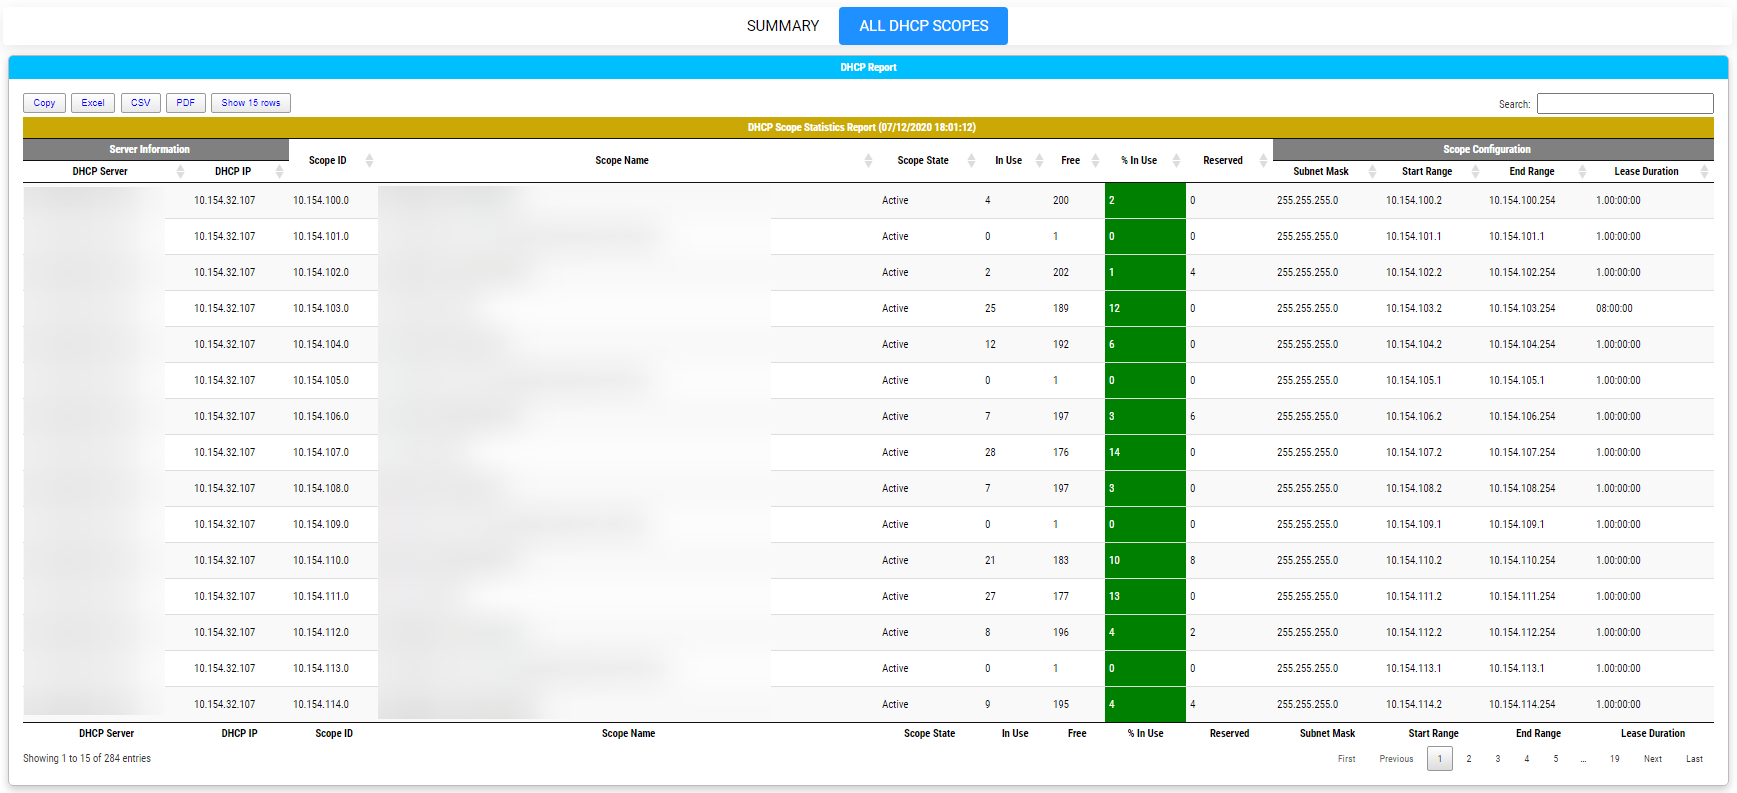Sort by Free column arrow icon
The image size is (1737, 793).
pos(1095,161)
